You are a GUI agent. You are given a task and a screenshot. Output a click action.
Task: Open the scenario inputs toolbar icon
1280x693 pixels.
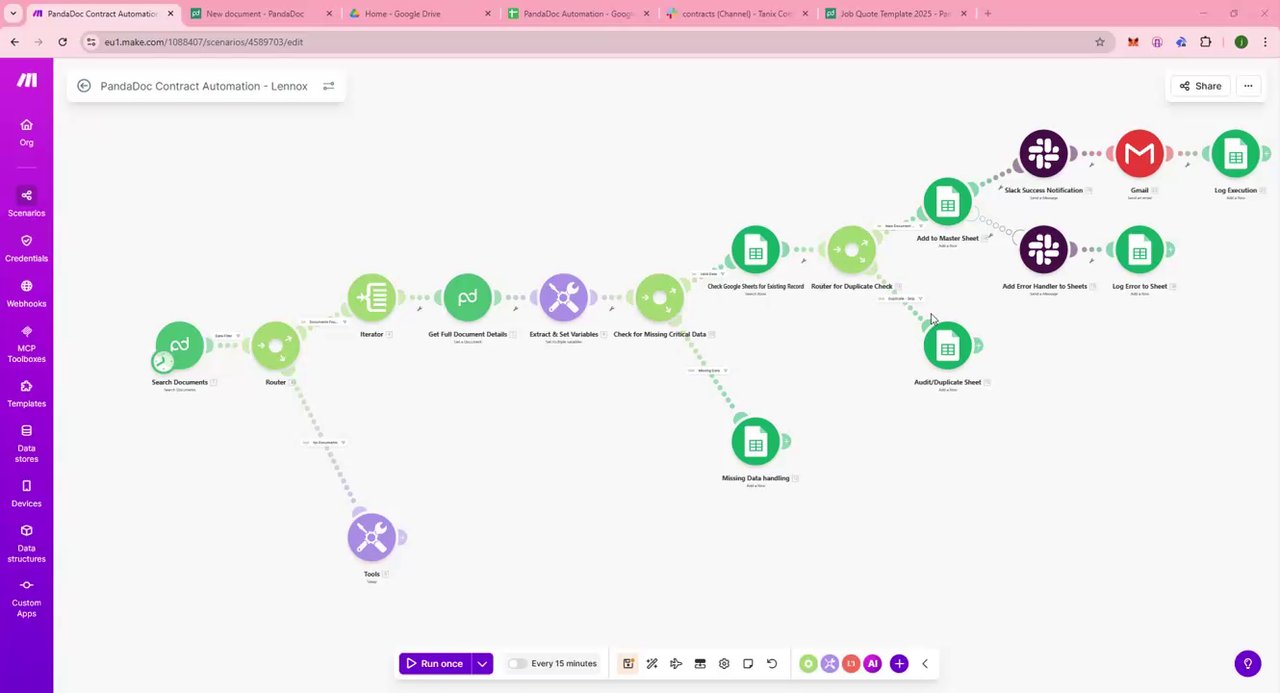[x=700, y=664]
